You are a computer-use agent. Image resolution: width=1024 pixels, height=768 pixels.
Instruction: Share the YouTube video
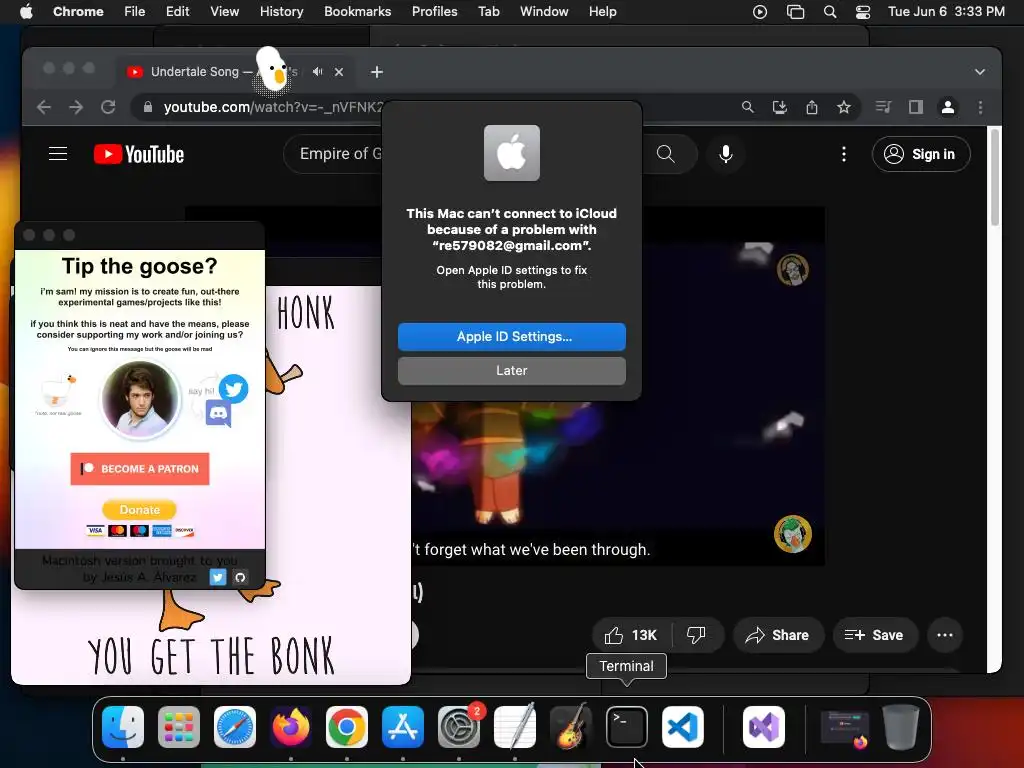(x=778, y=635)
